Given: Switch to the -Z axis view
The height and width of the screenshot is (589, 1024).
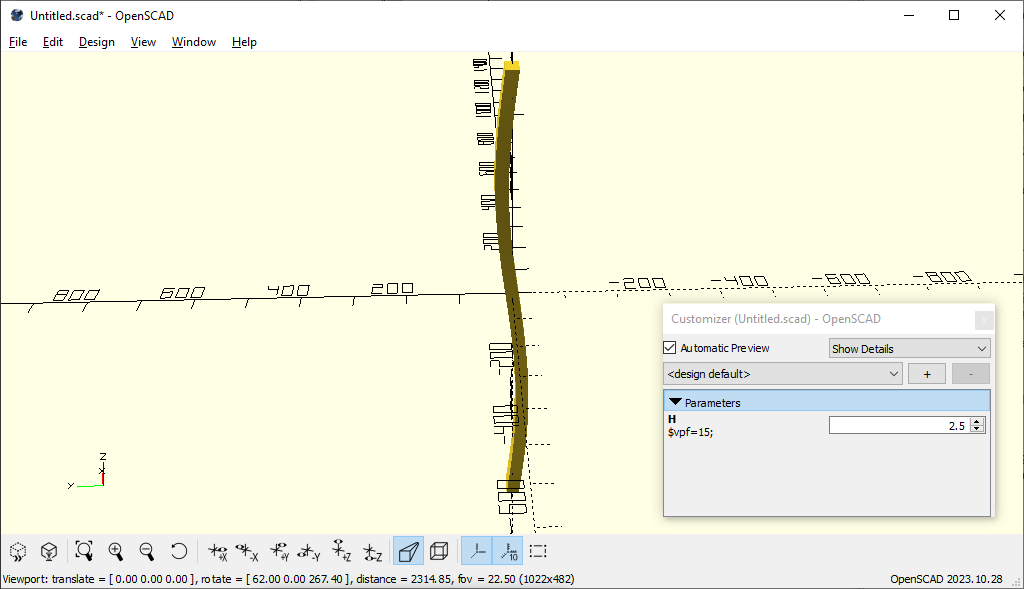Looking at the screenshot, I should [372, 551].
